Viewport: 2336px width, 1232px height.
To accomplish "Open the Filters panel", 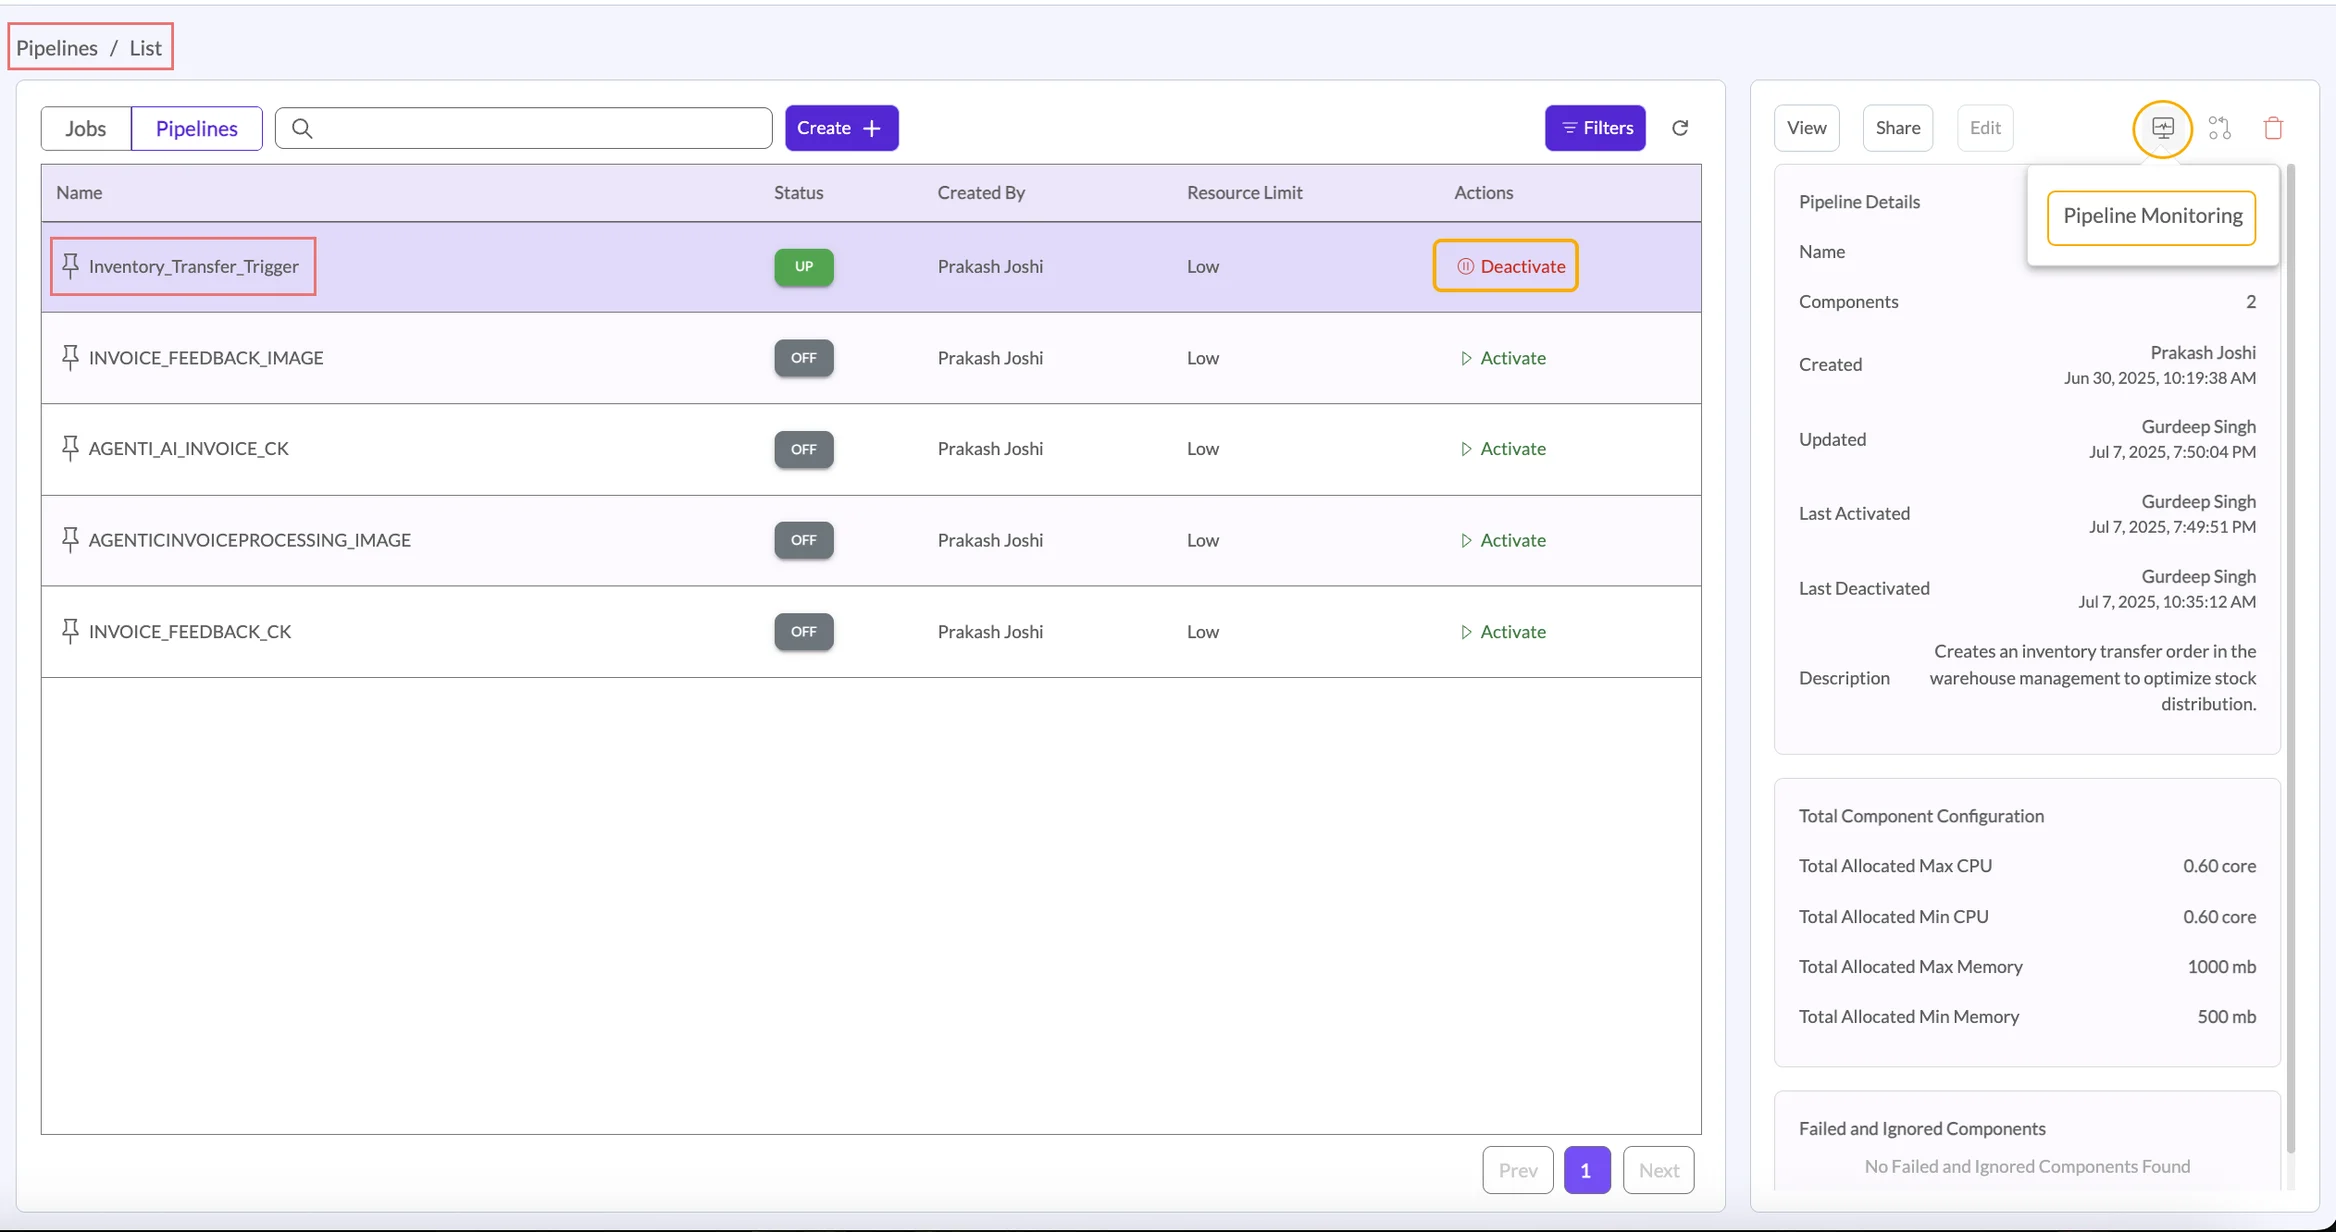I will coord(1595,128).
